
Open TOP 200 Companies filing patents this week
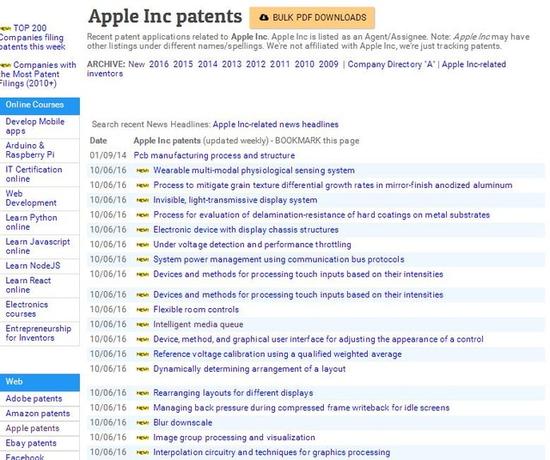32,37
